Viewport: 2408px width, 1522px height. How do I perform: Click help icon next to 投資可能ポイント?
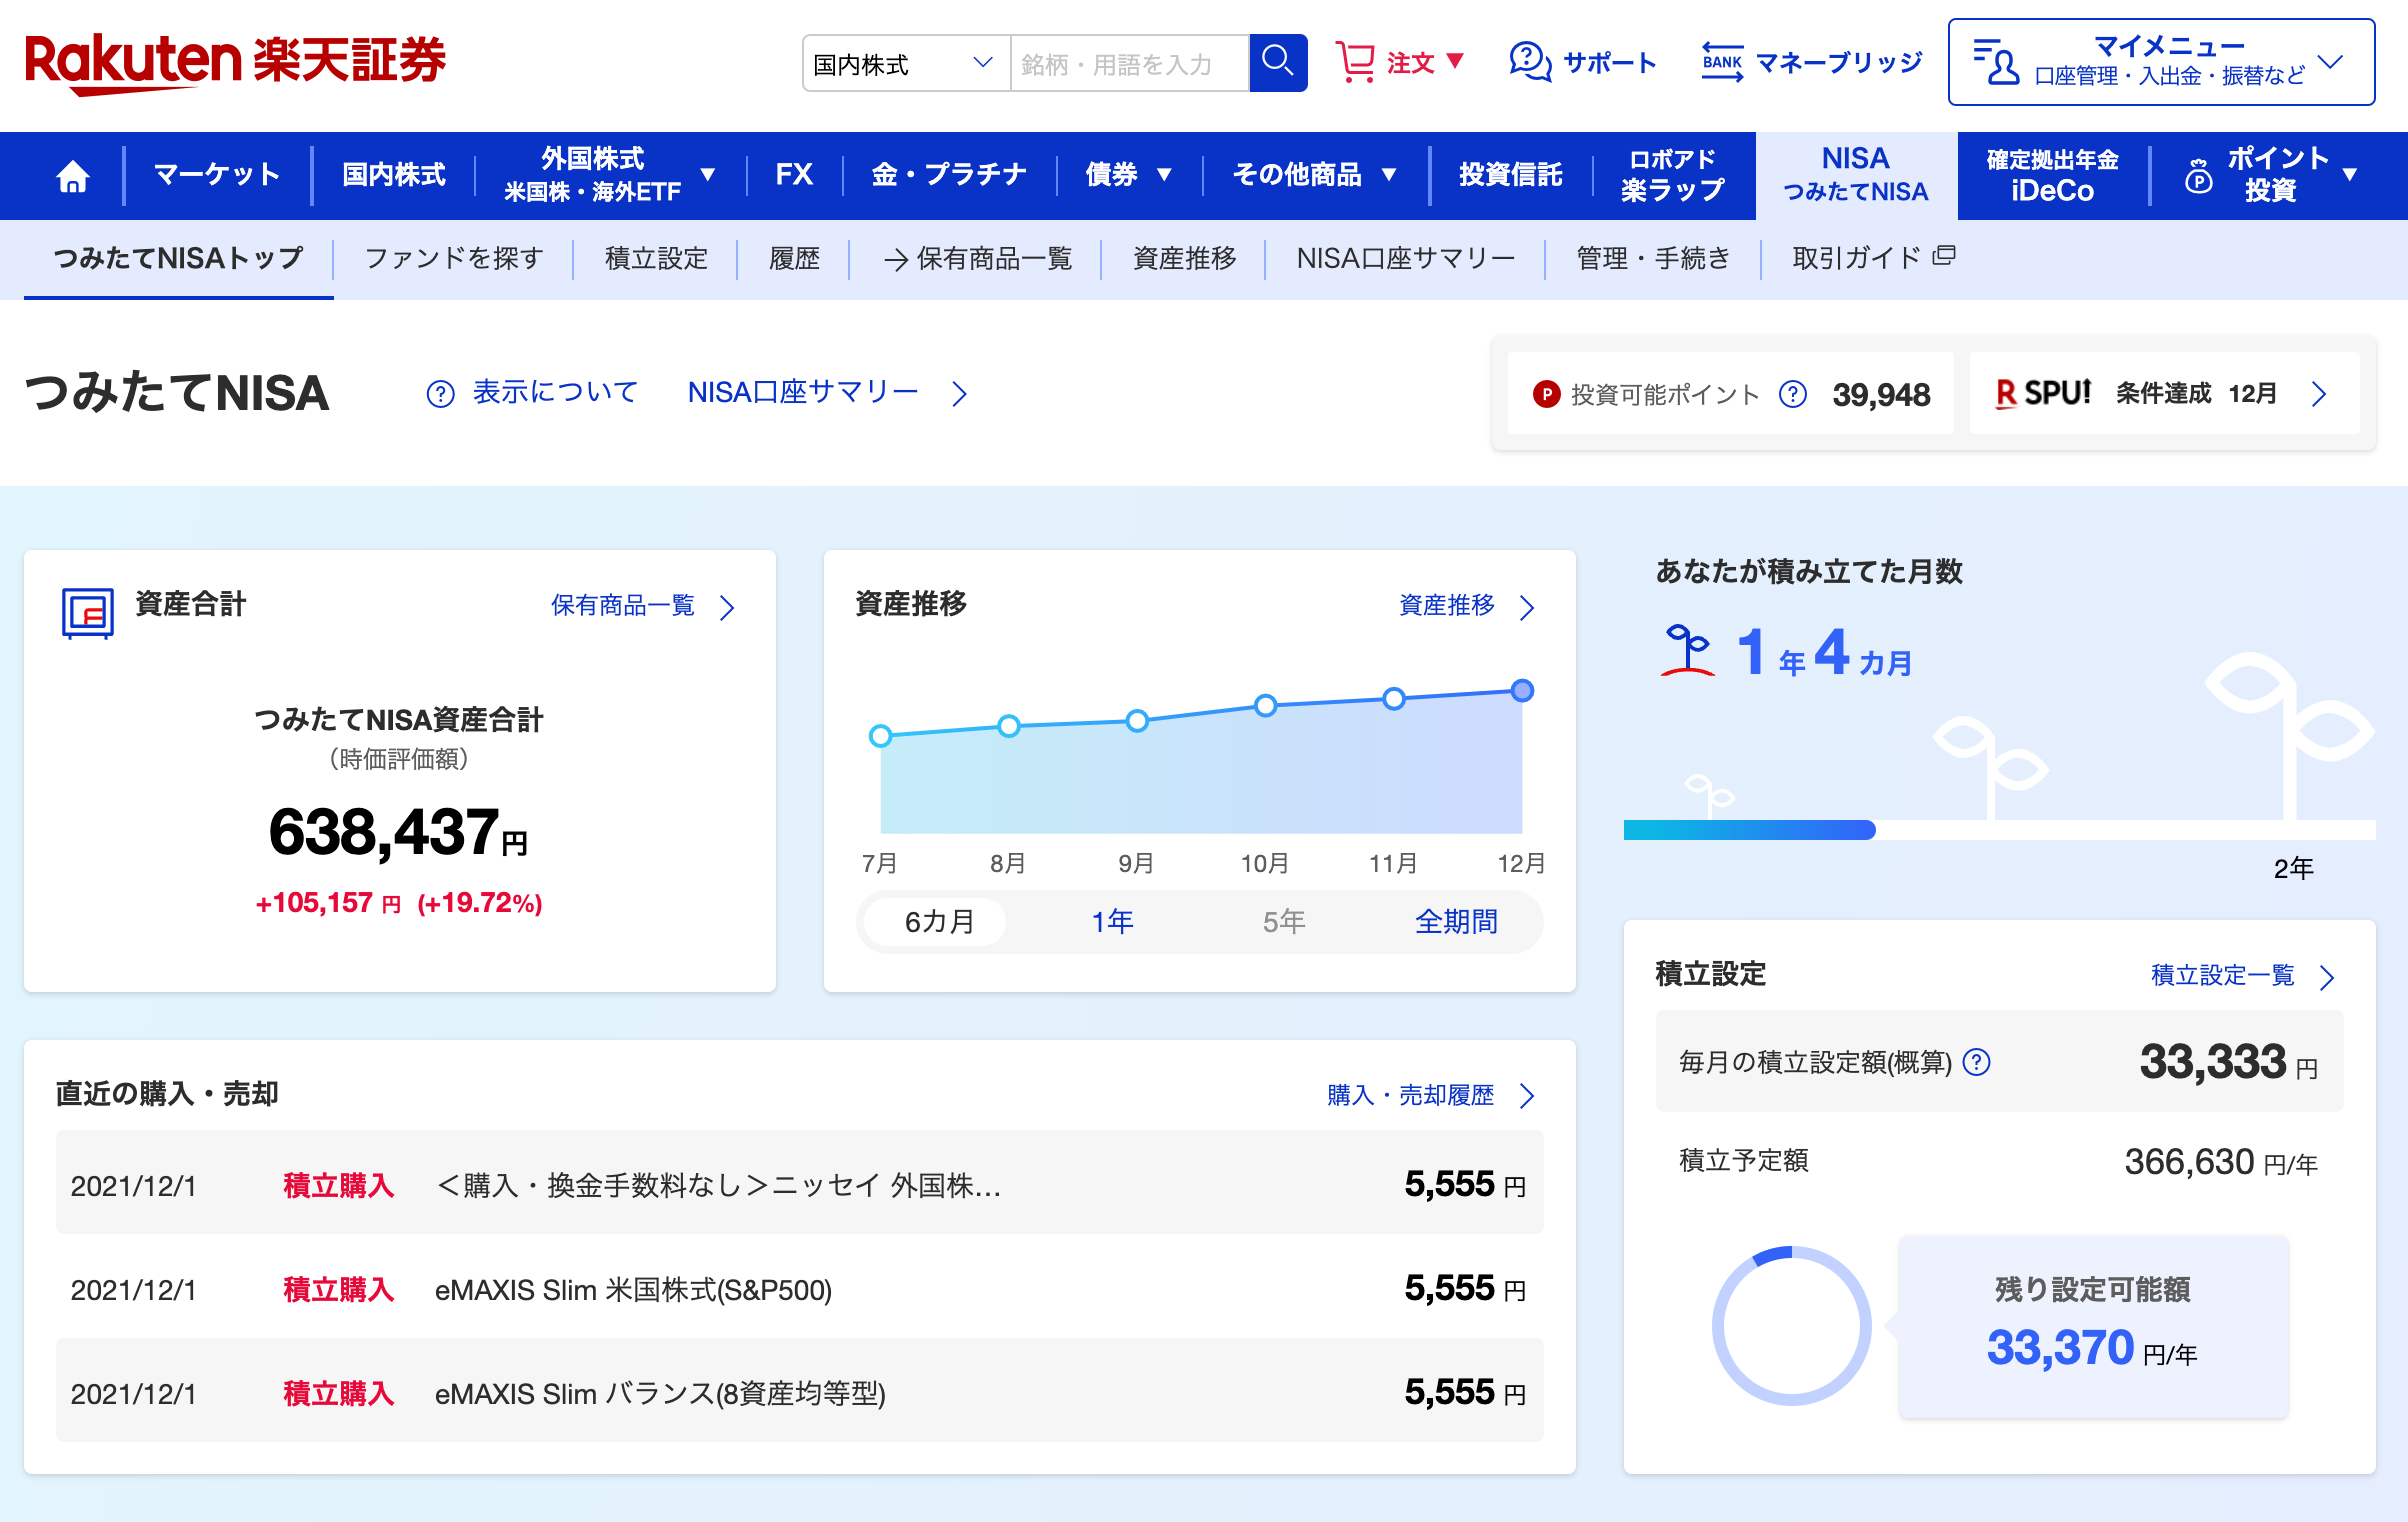pyautogui.click(x=1793, y=394)
